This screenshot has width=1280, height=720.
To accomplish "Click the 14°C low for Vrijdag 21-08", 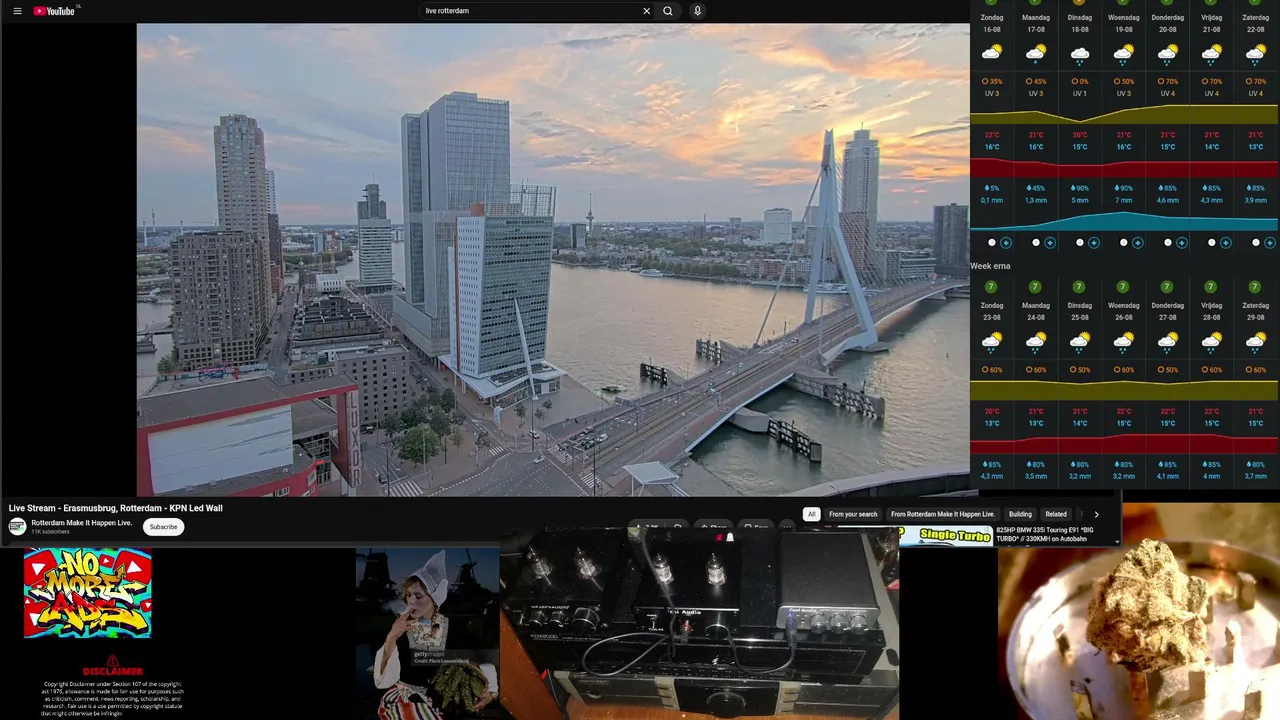I will [x=1212, y=147].
